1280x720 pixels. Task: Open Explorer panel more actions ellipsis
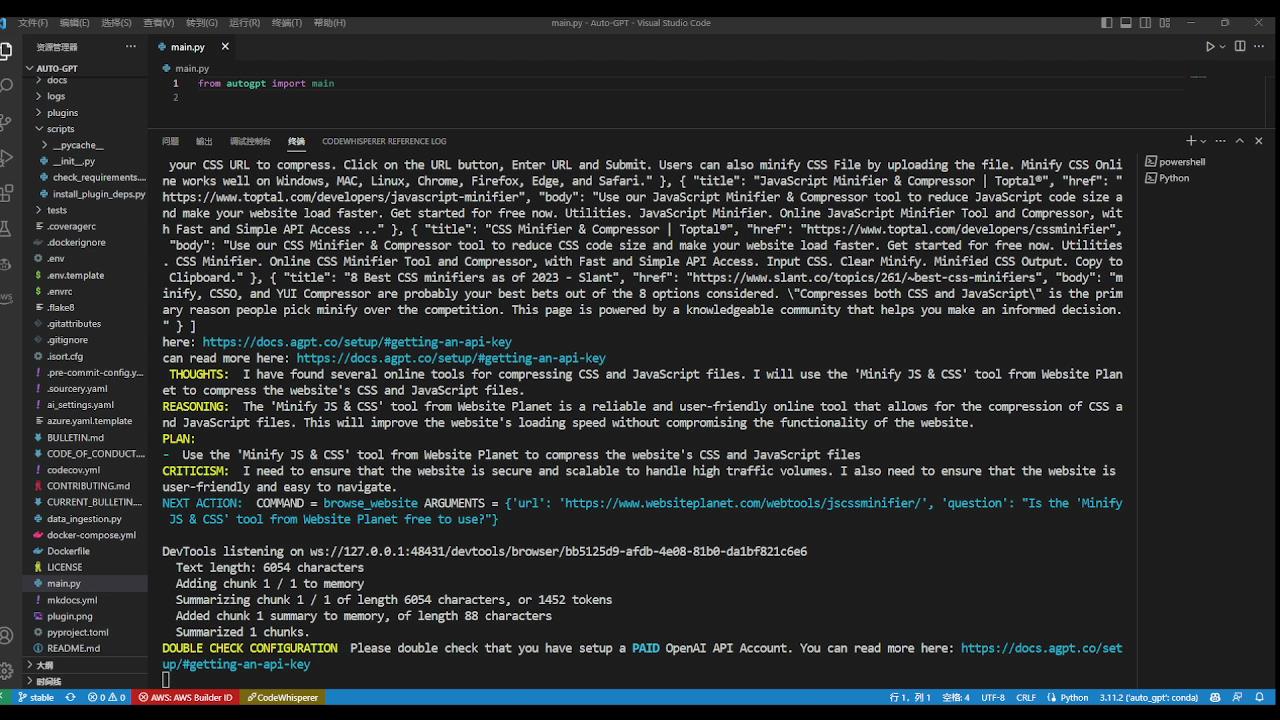[x=131, y=46]
